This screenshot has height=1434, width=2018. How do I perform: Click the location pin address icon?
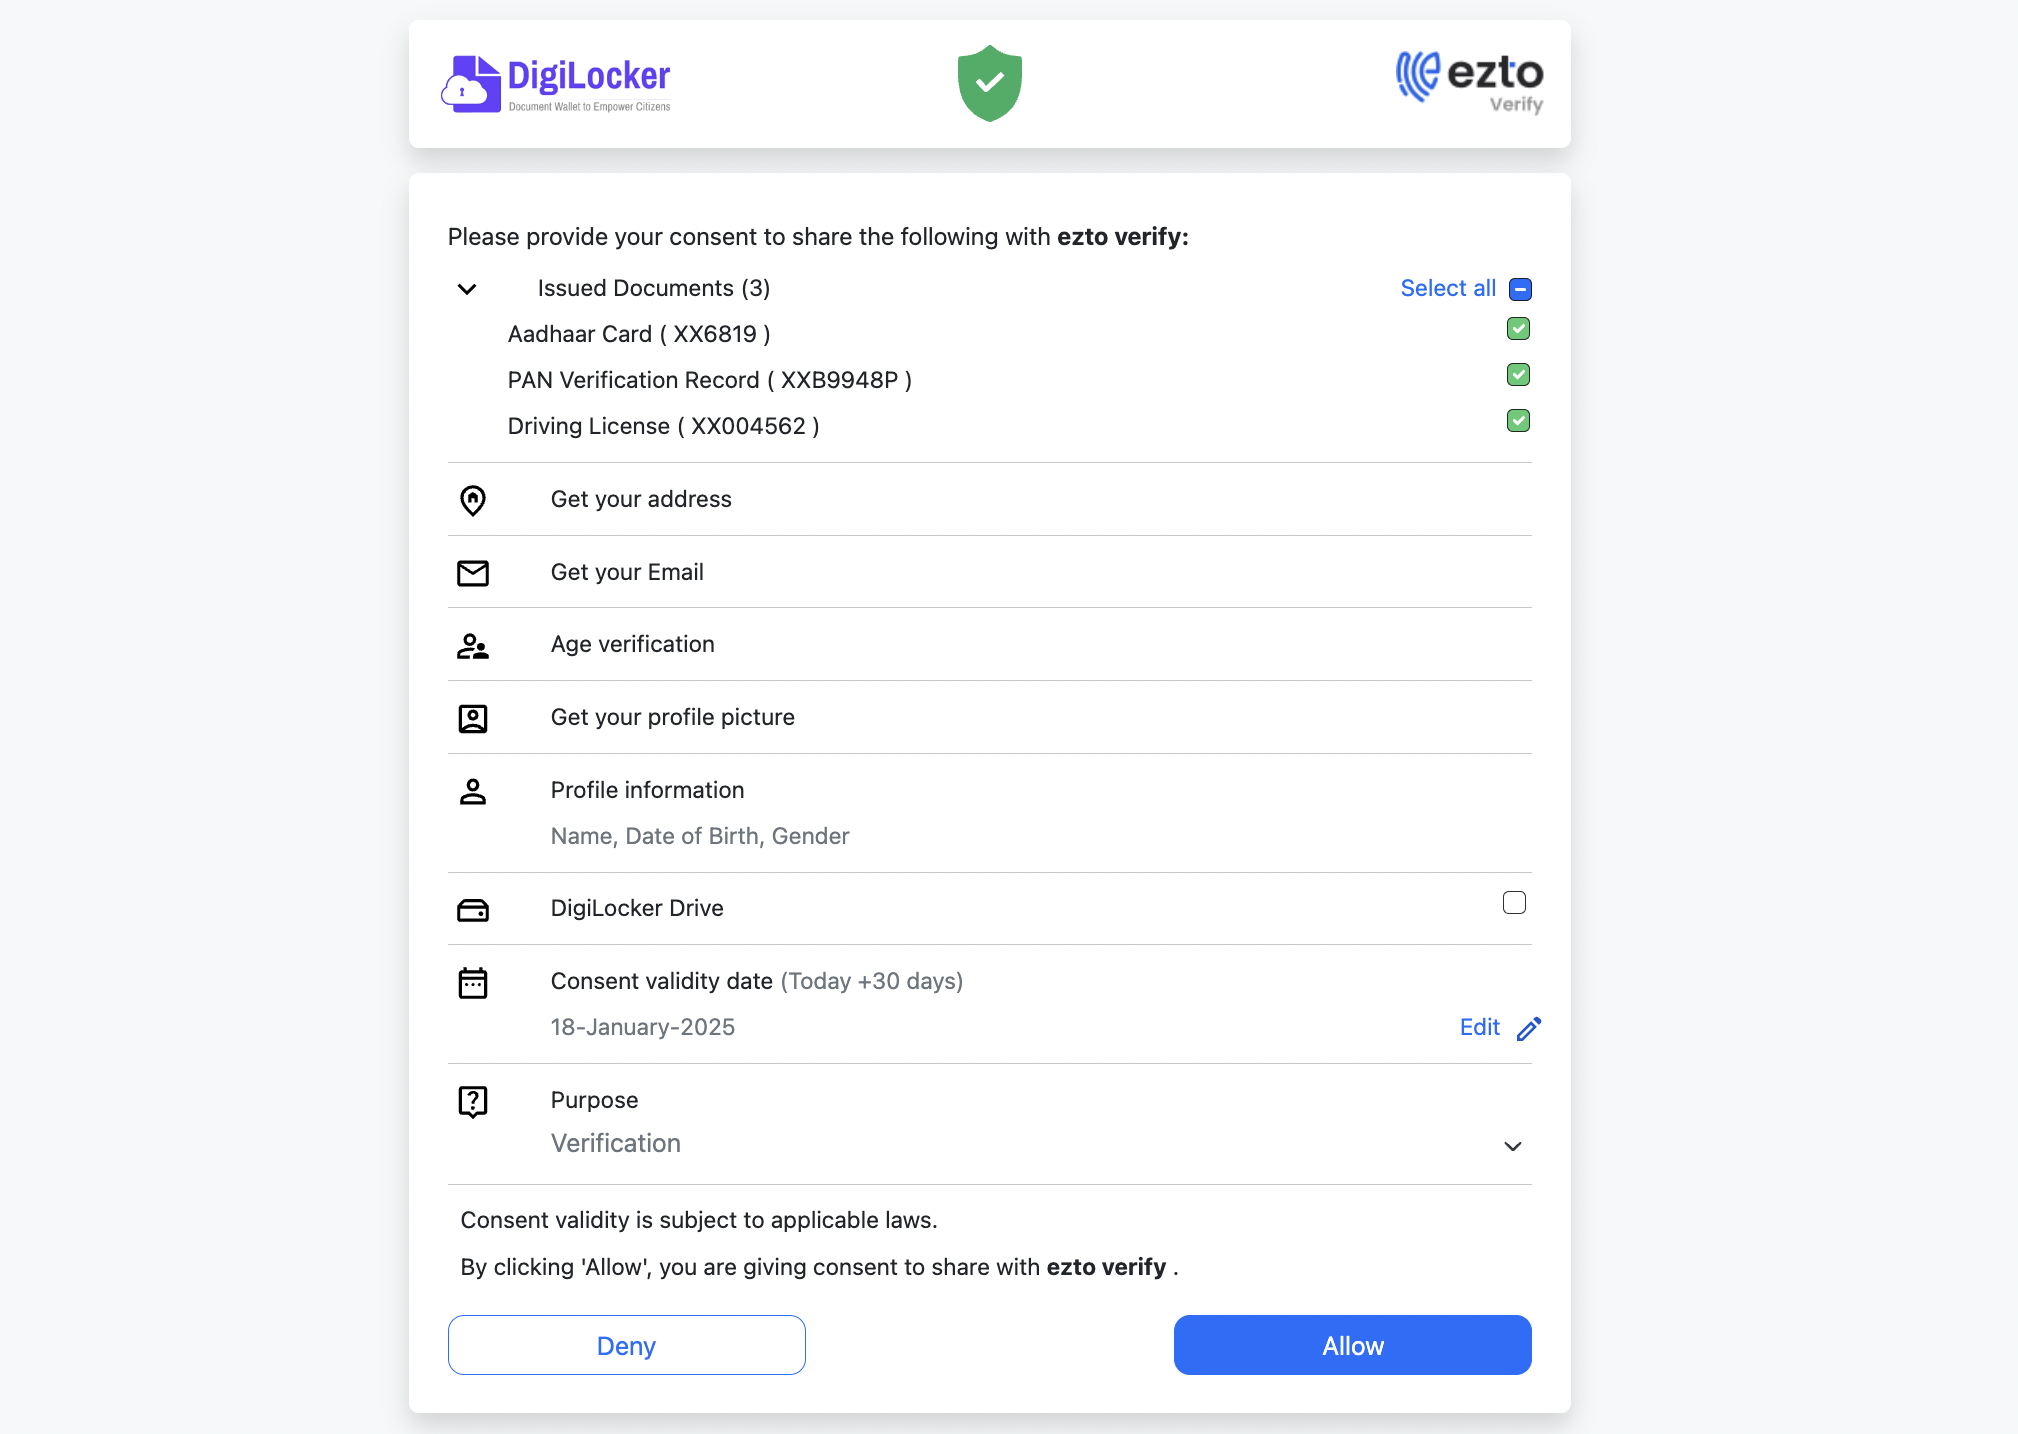[x=472, y=500]
